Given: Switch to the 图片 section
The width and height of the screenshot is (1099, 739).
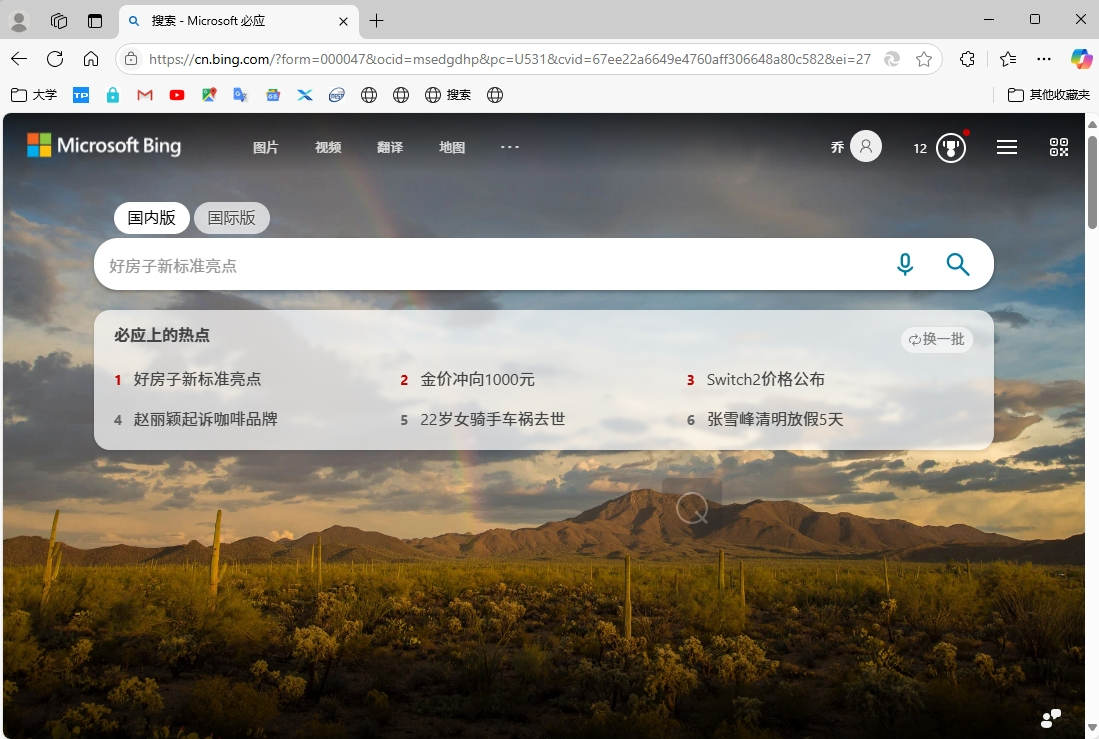Looking at the screenshot, I should pyautogui.click(x=265, y=147).
